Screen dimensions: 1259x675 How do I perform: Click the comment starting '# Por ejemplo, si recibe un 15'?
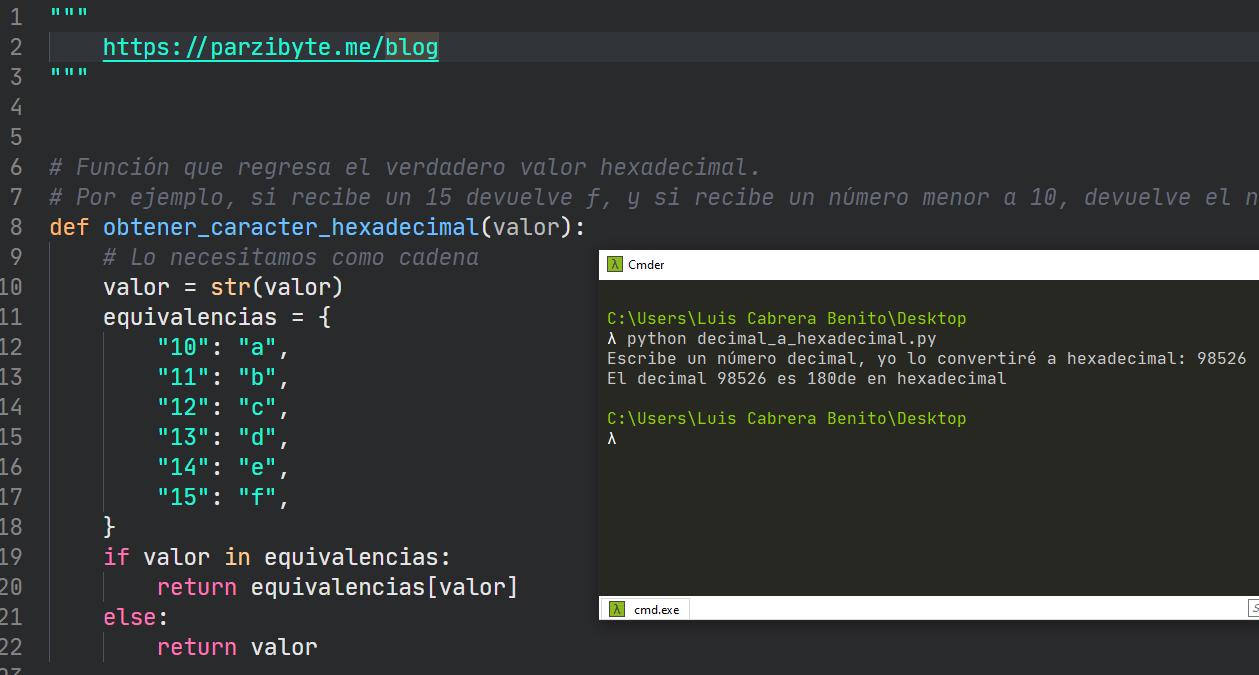coord(654,197)
